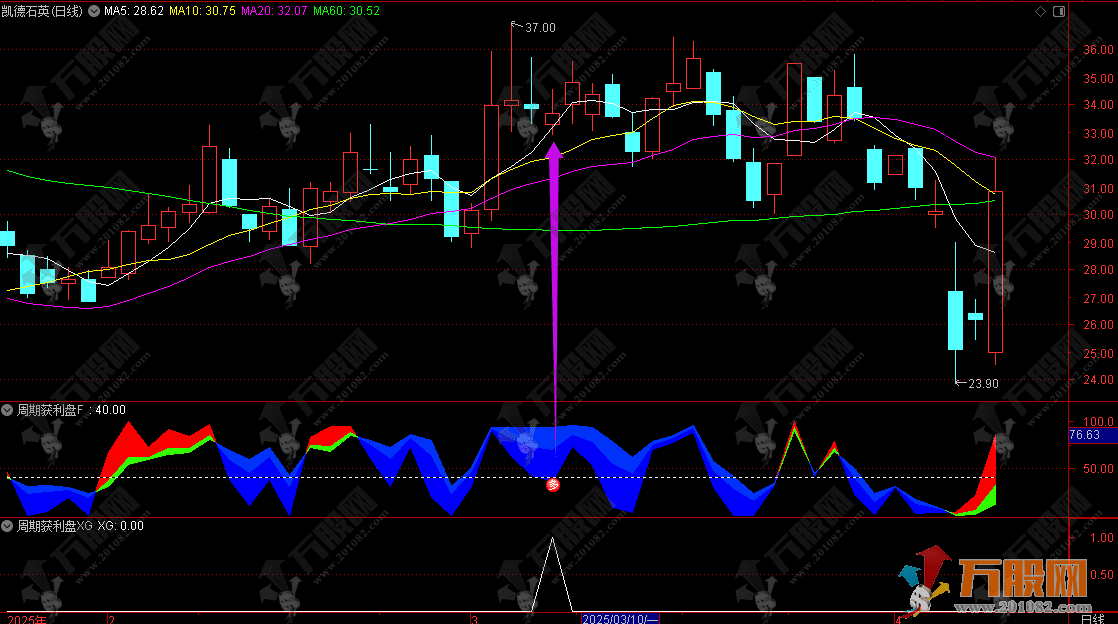This screenshot has width=1118, height=624.
Task: Click the red 多 signal marker
Action: 553,485
